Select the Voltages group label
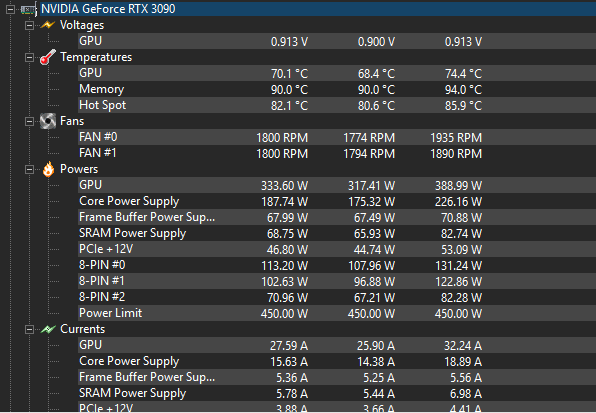This screenshot has height=413, width=596. pyautogui.click(x=82, y=25)
